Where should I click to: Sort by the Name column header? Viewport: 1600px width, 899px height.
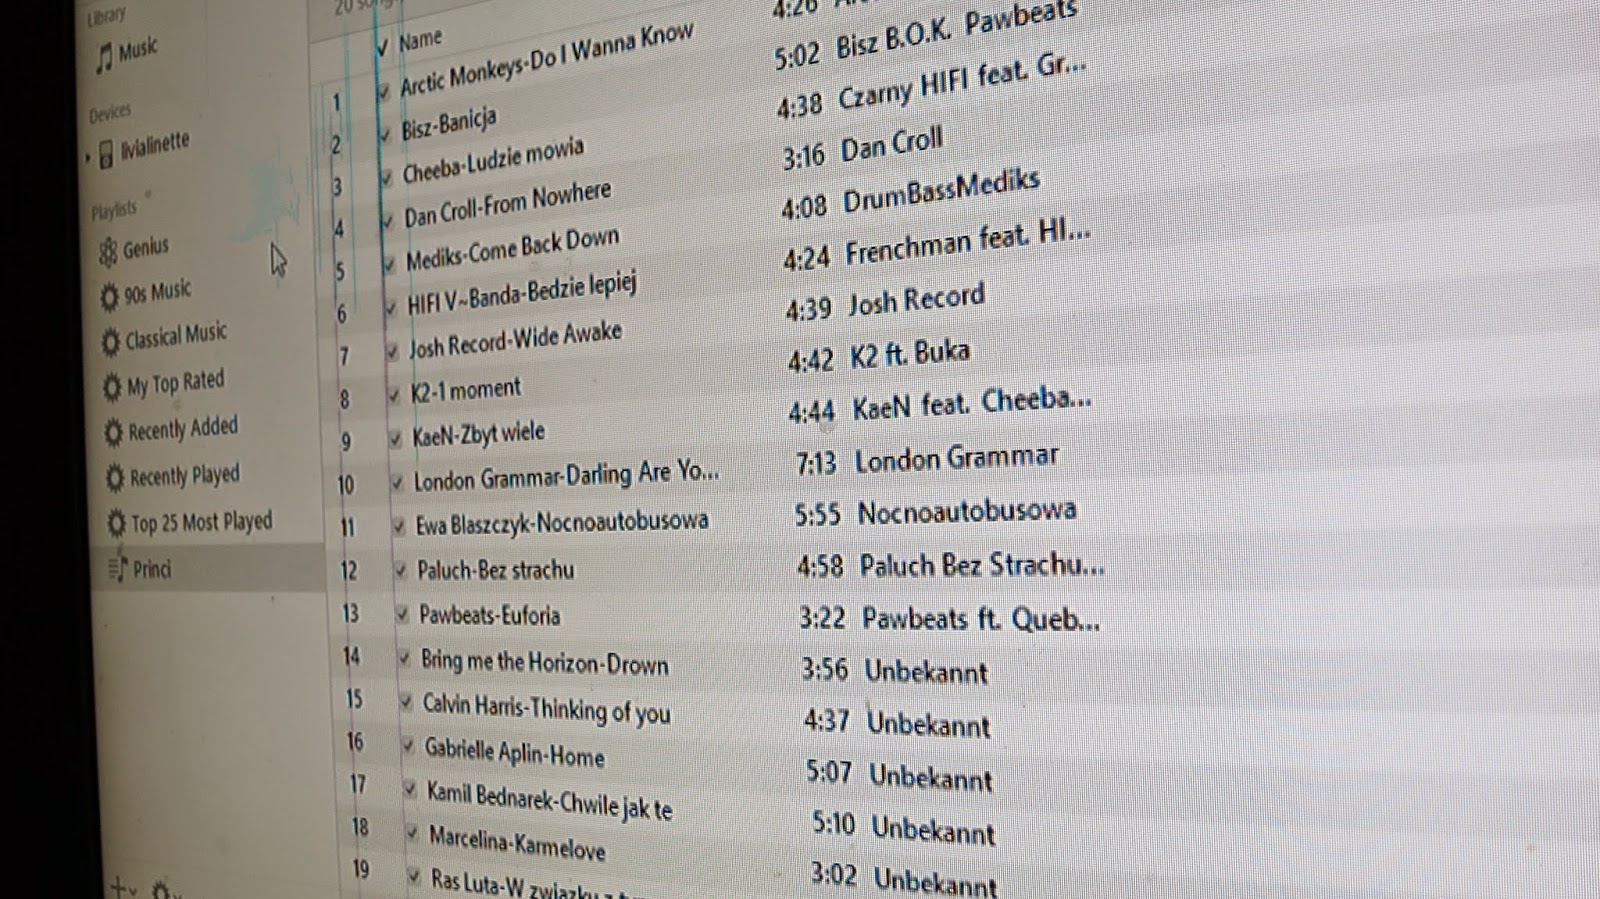click(x=420, y=41)
